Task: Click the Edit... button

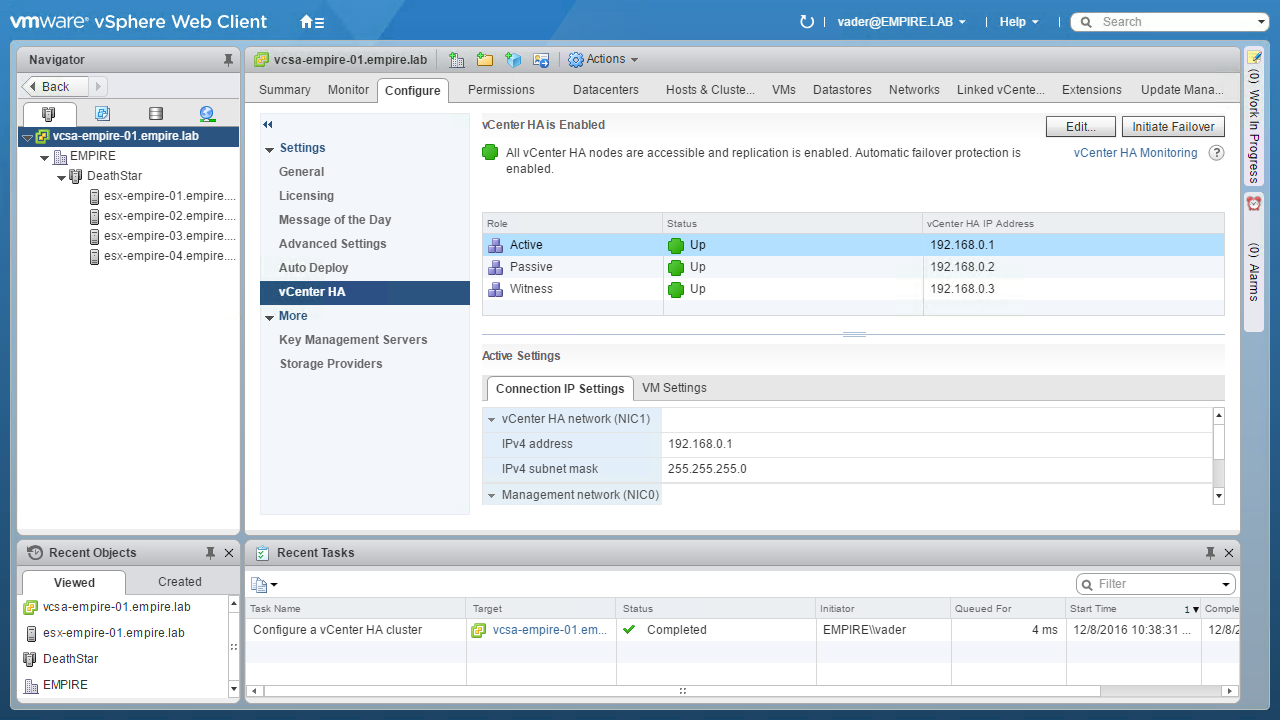Action: tap(1082, 127)
